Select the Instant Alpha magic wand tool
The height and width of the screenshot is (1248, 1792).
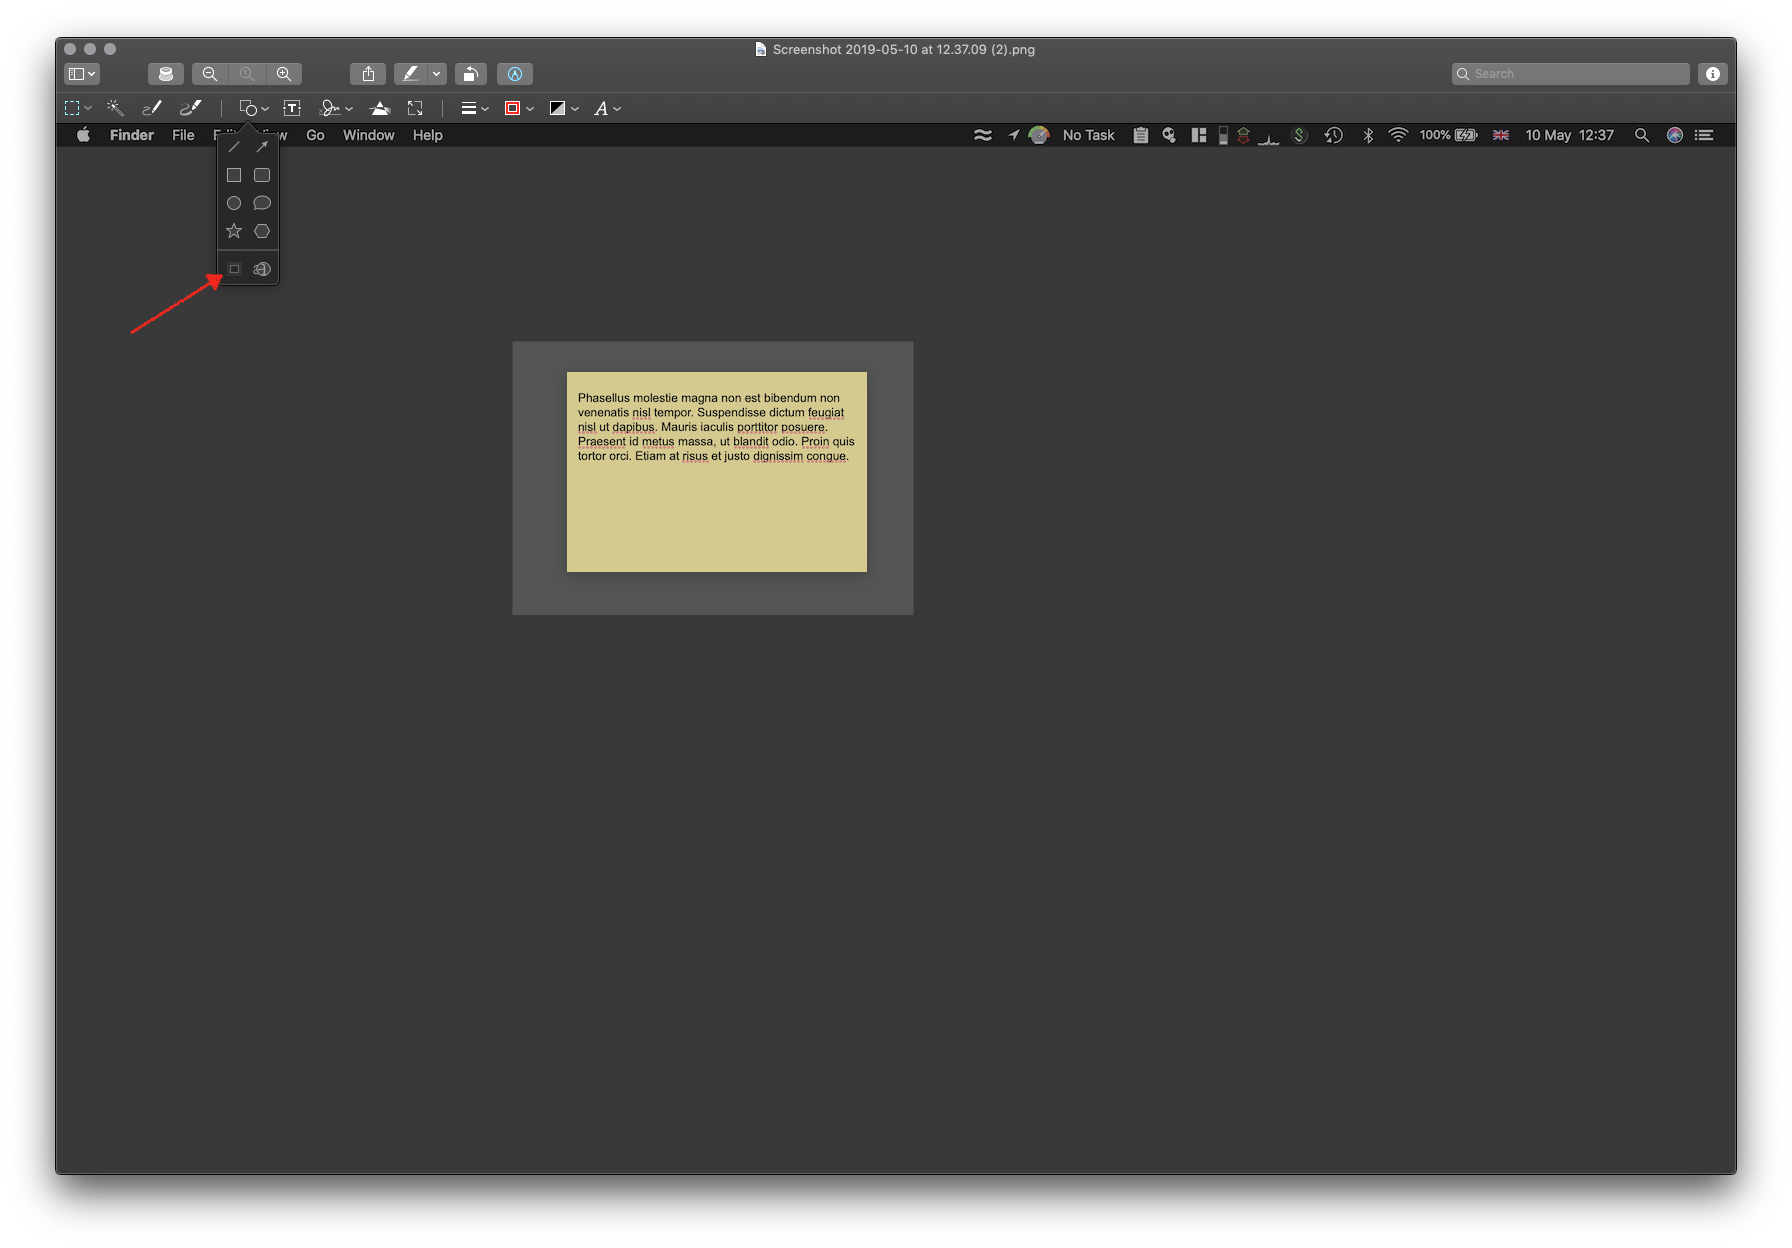(115, 108)
